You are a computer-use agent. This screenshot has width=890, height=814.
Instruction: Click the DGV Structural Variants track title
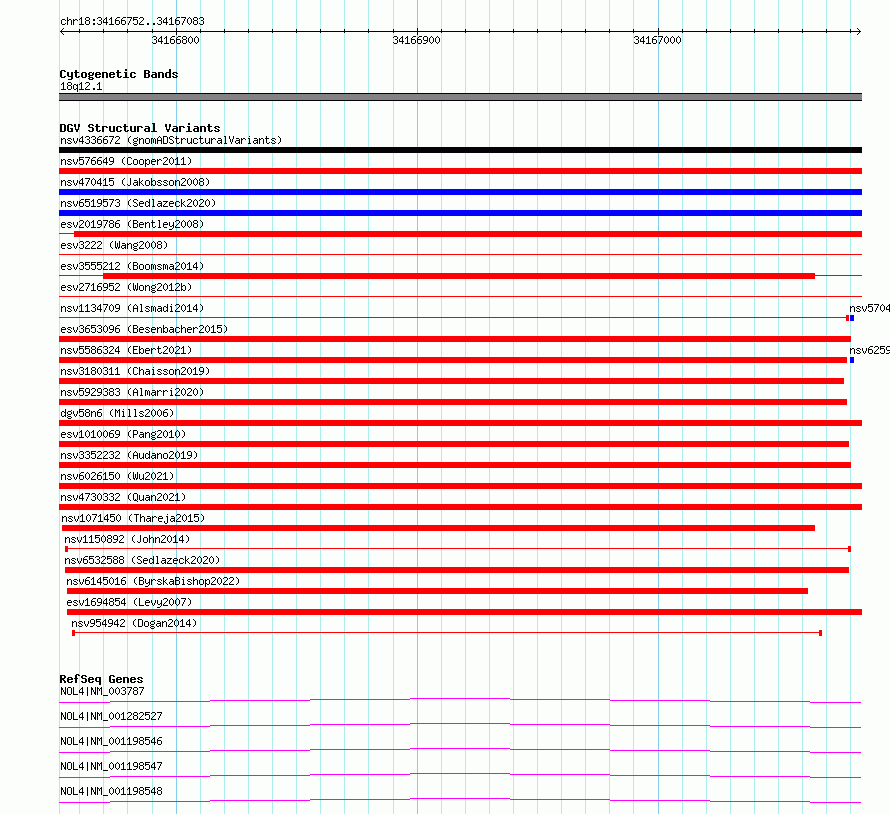tap(140, 128)
